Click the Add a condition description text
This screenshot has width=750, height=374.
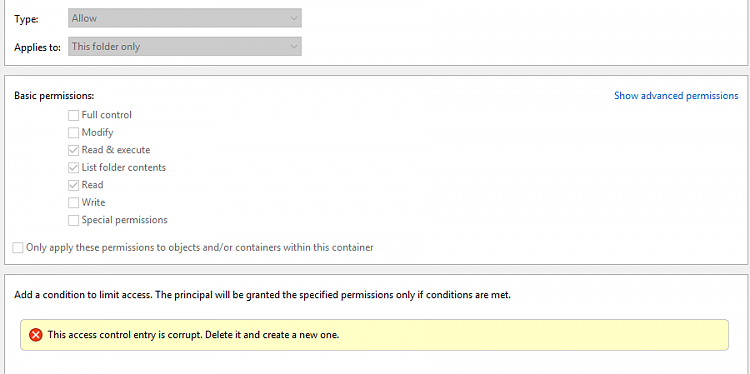[263, 295]
